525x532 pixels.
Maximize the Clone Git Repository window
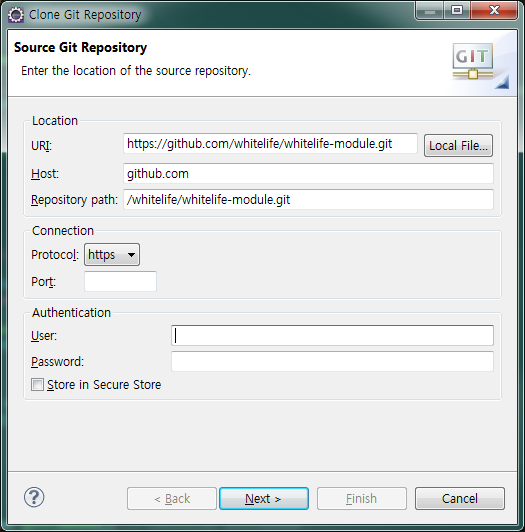(x=457, y=12)
